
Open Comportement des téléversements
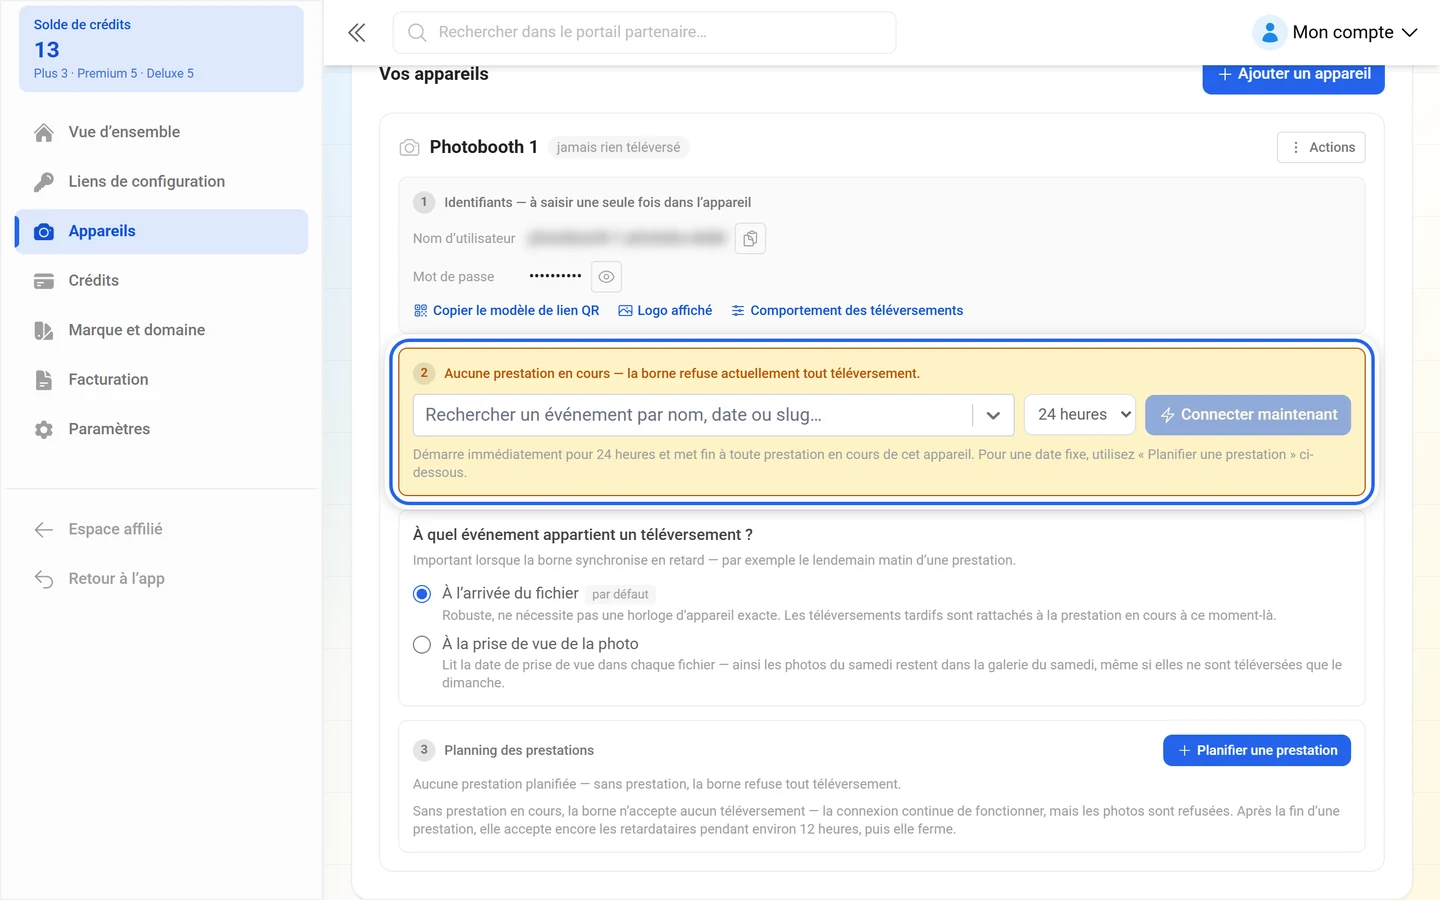(x=847, y=311)
